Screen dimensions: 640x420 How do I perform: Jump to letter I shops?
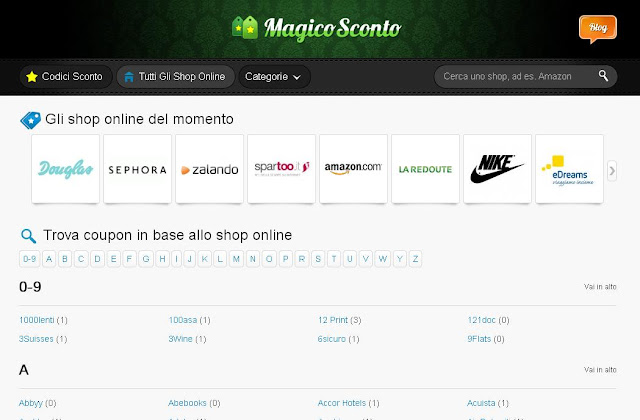176,259
